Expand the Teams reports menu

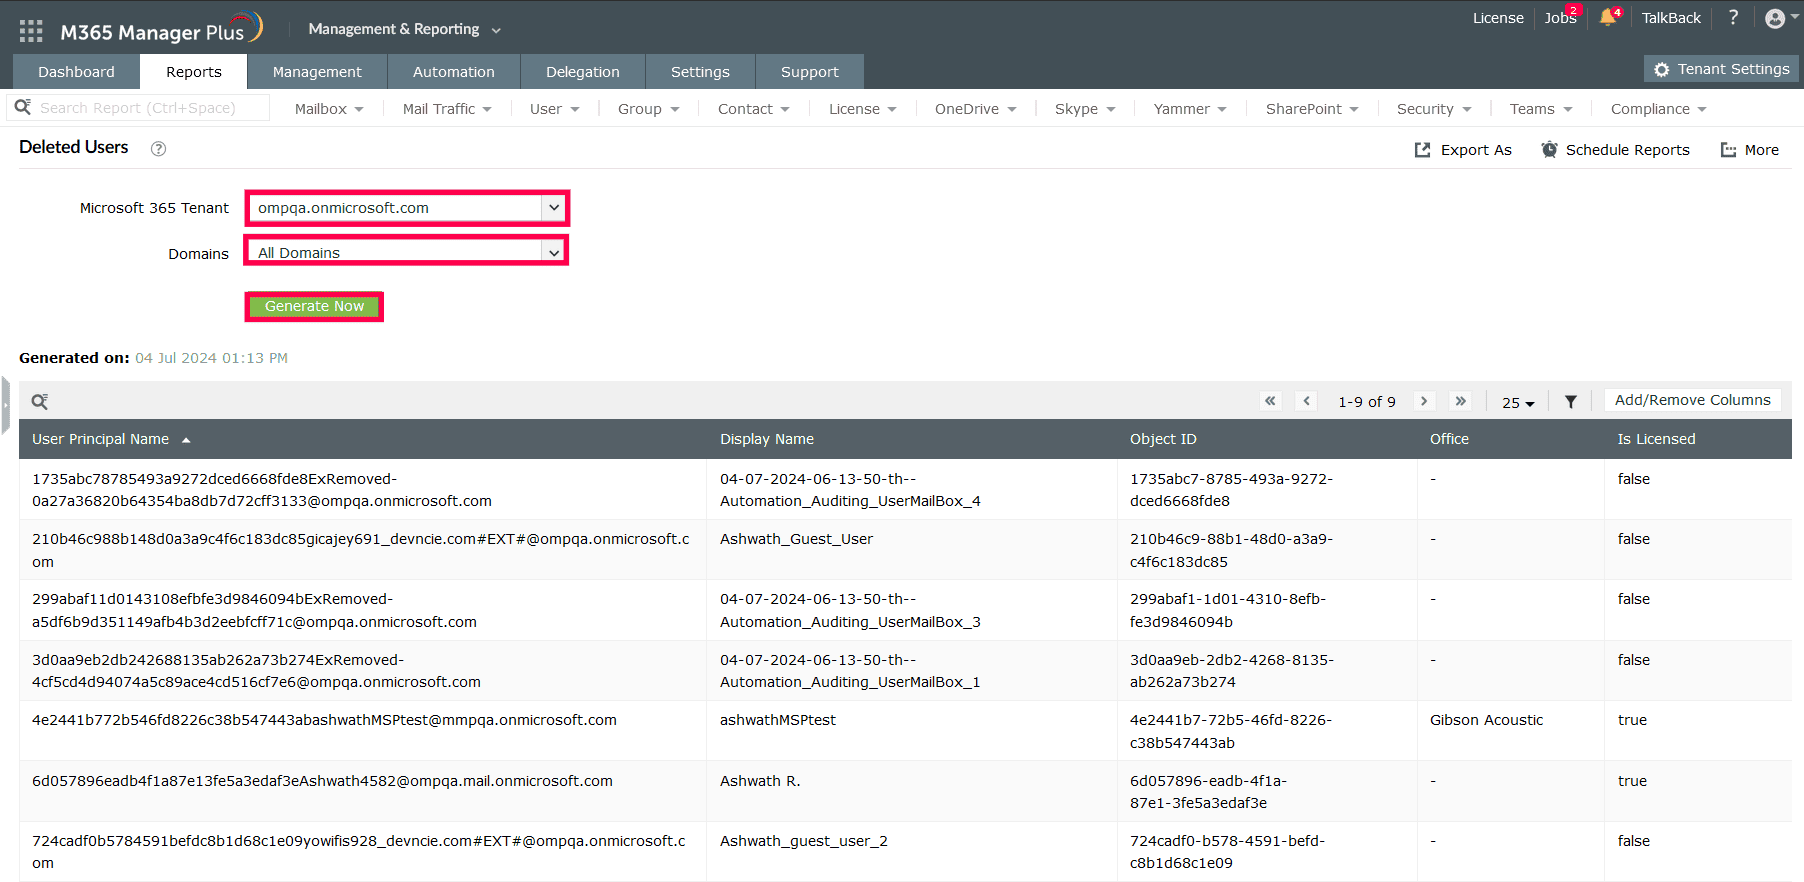[1541, 109]
